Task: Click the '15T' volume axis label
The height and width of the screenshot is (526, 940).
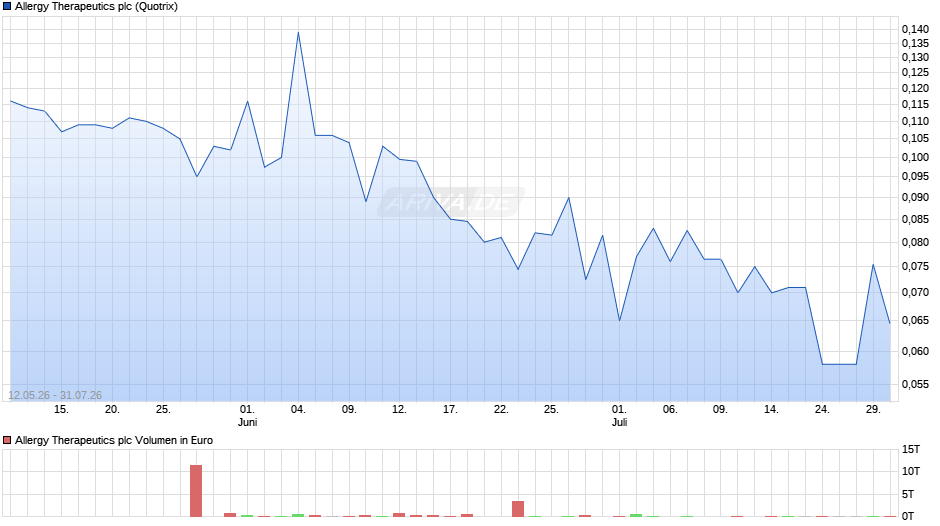Action: 911,449
